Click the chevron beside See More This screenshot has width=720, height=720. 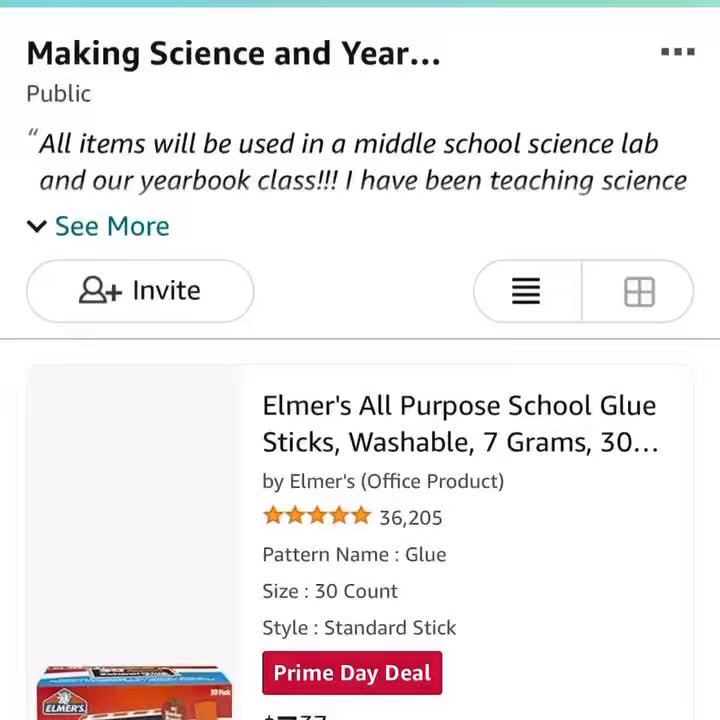pyautogui.click(x=37, y=226)
